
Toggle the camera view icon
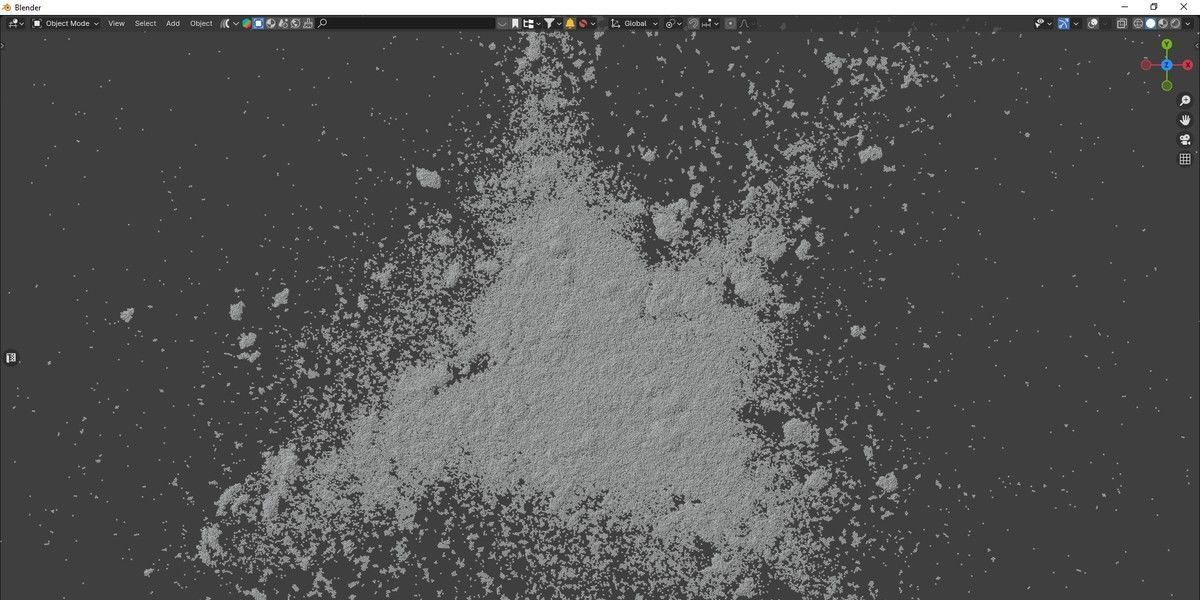(x=1185, y=139)
